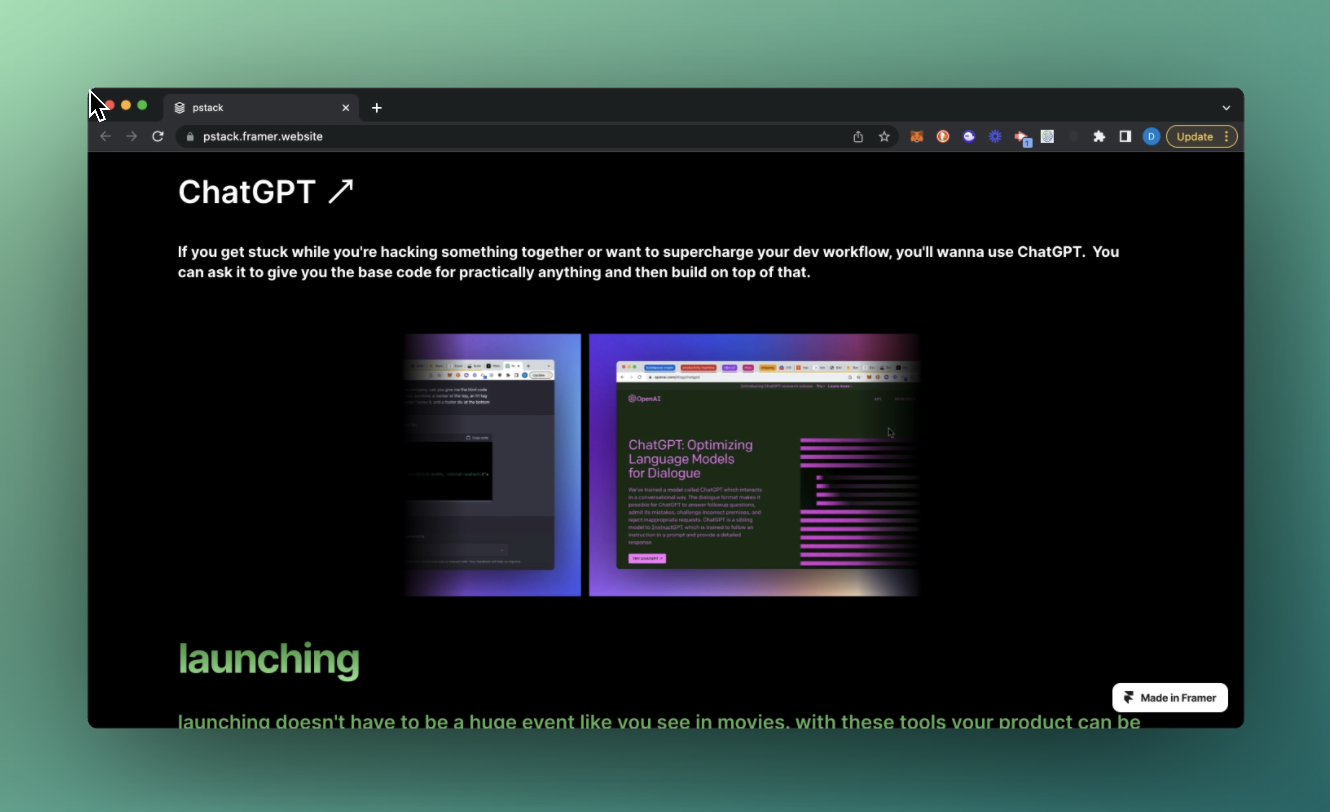
Task: Open a new tab with the plus button
Action: pos(376,108)
